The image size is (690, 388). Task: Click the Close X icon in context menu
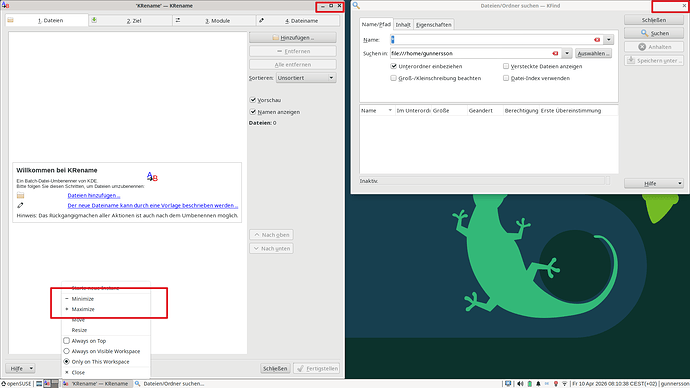(67, 372)
